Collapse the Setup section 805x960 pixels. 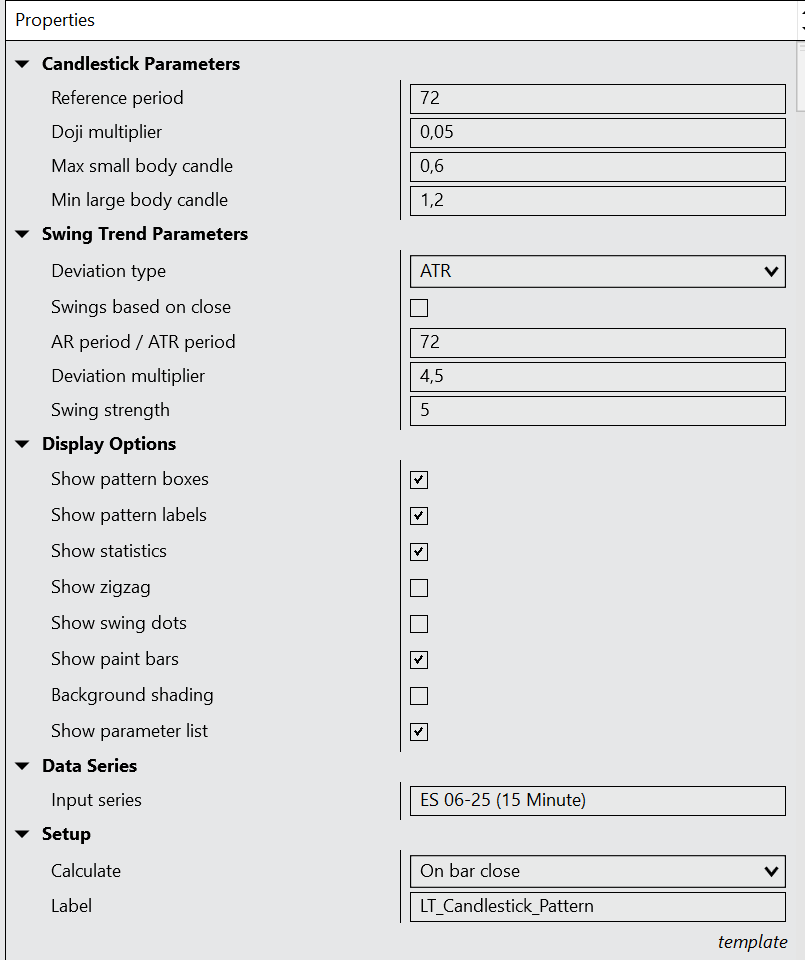[x=22, y=834]
